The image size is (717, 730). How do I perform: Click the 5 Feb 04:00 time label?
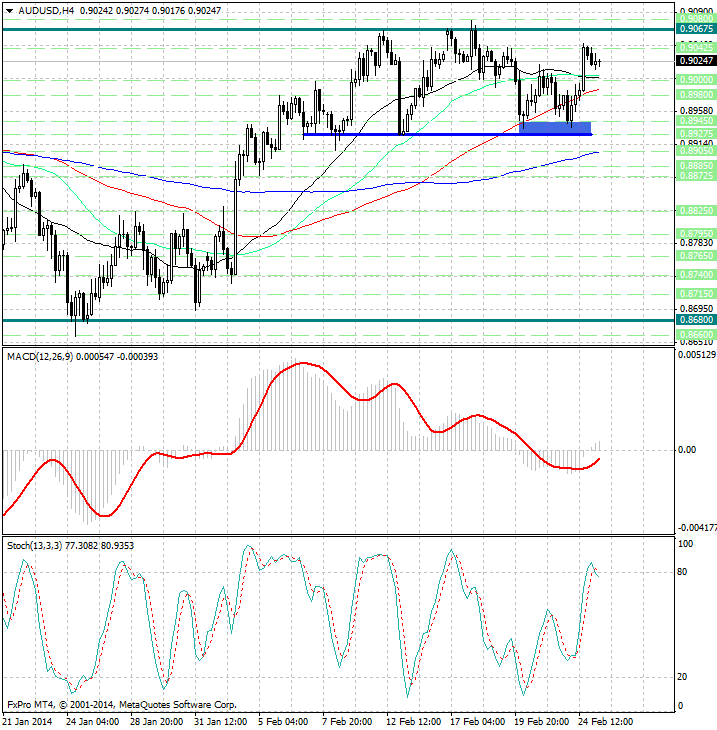point(283,722)
